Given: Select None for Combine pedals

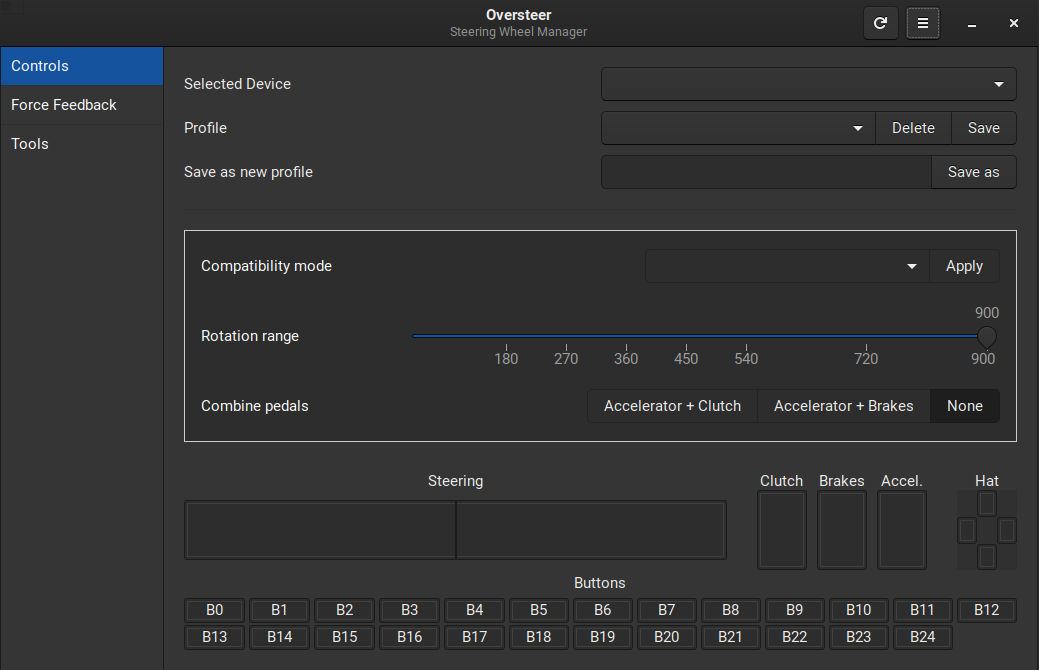Looking at the screenshot, I should 965,406.
